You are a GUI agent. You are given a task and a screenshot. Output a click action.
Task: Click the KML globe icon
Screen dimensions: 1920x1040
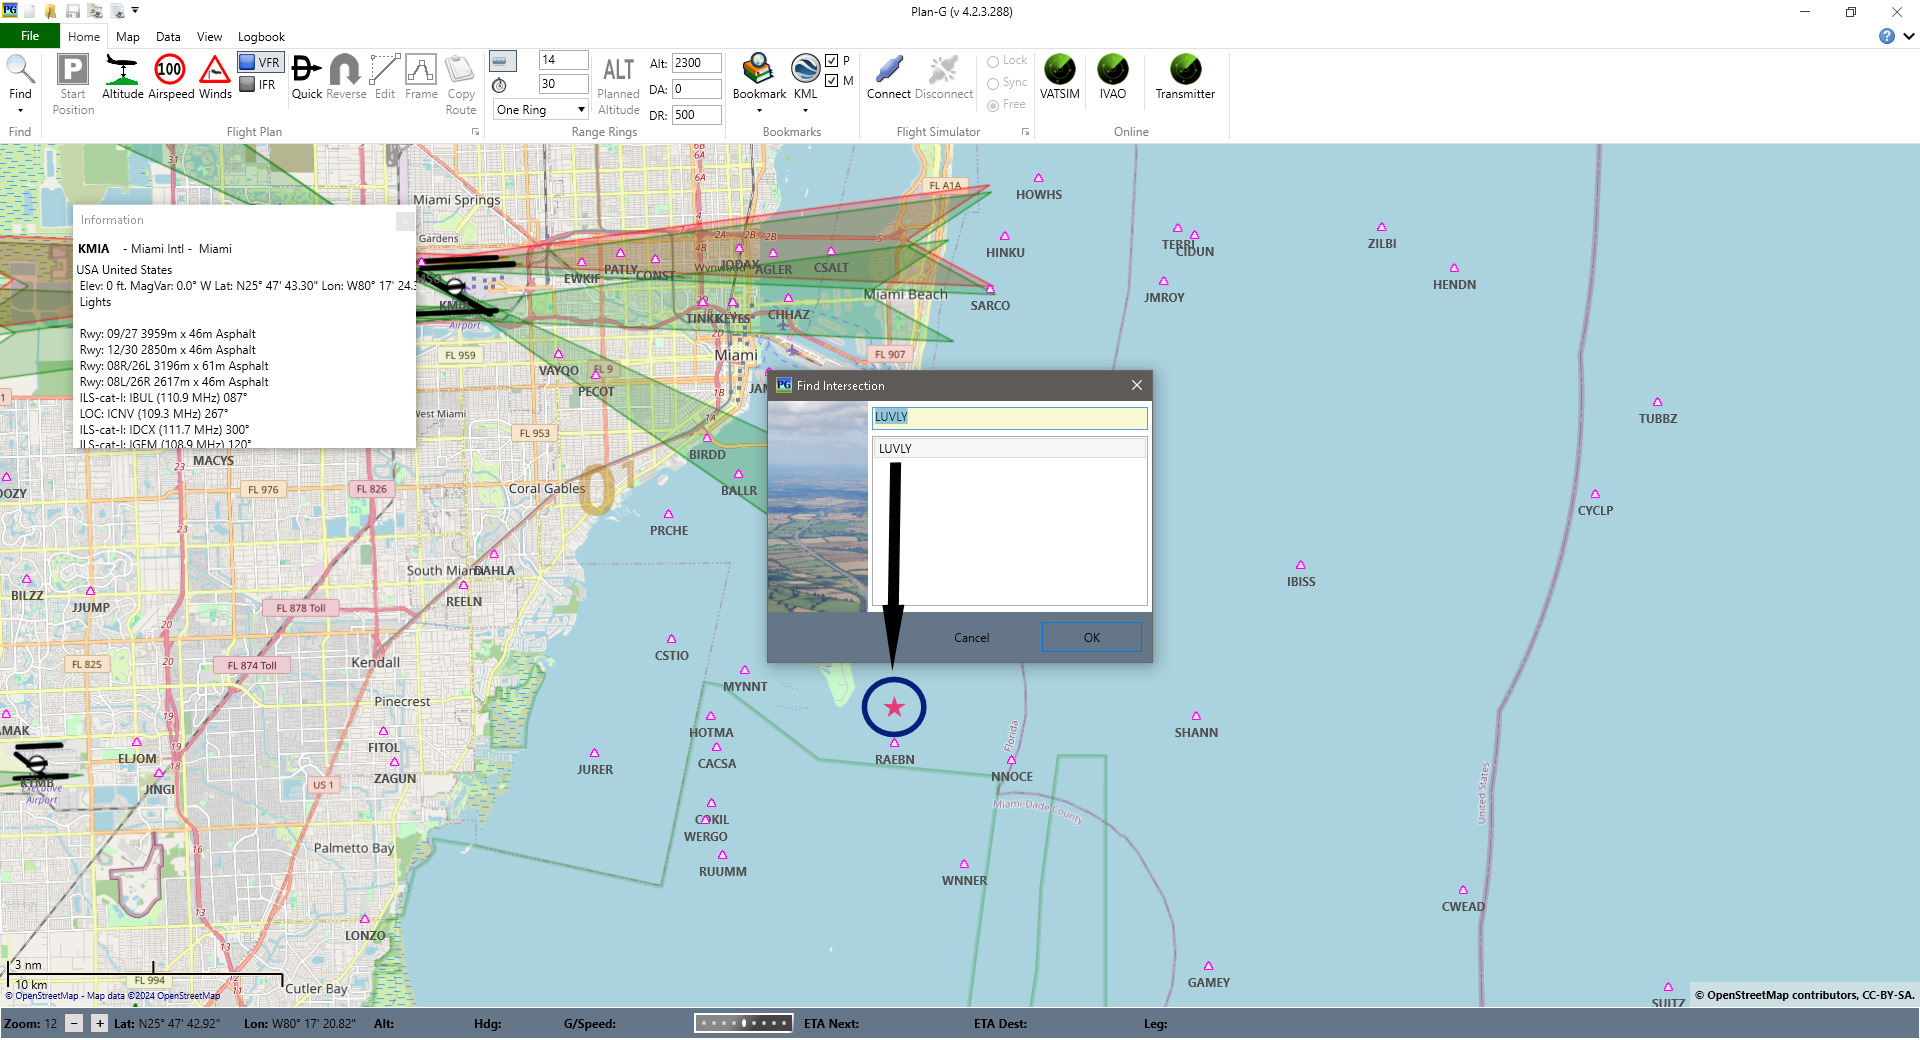[x=805, y=69]
